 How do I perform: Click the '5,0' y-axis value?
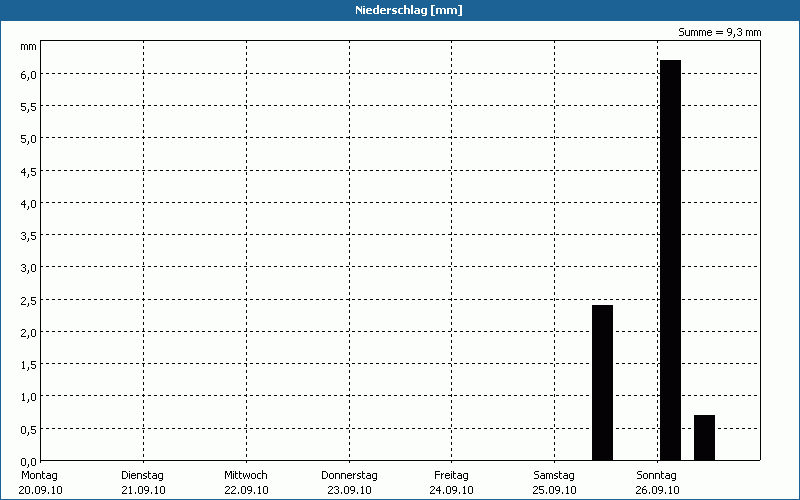[x=29, y=139]
